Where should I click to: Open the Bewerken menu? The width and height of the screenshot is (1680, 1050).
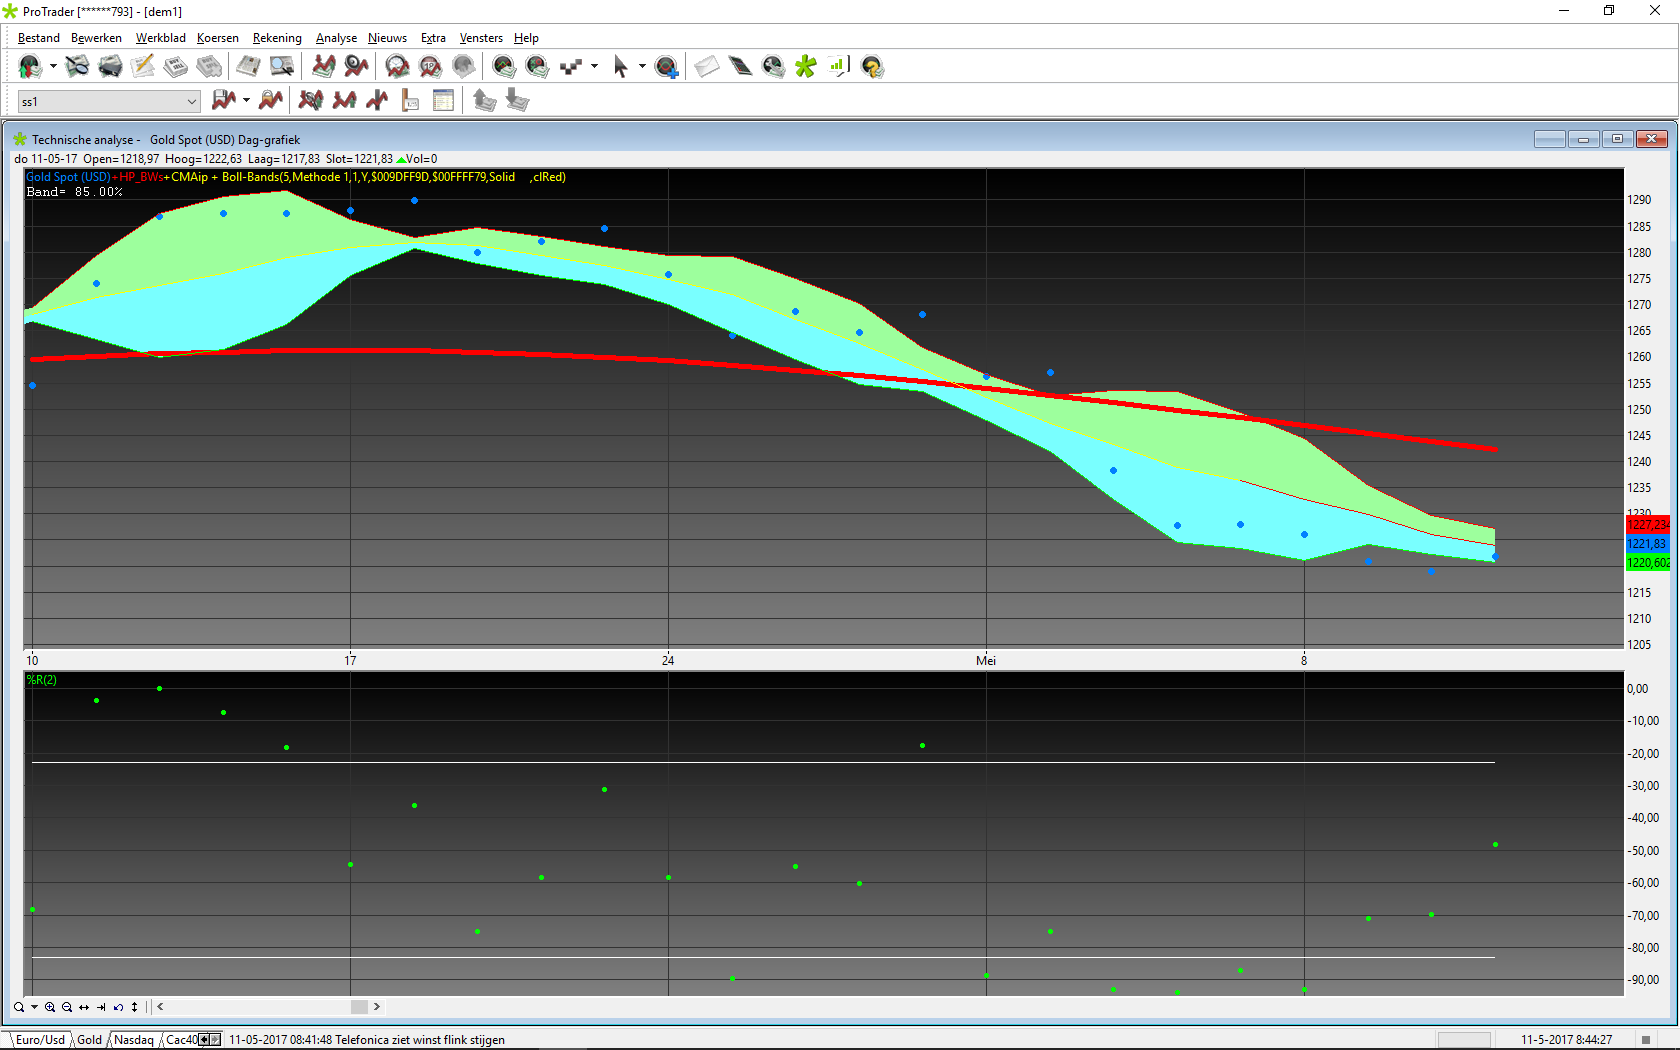pyautogui.click(x=96, y=38)
